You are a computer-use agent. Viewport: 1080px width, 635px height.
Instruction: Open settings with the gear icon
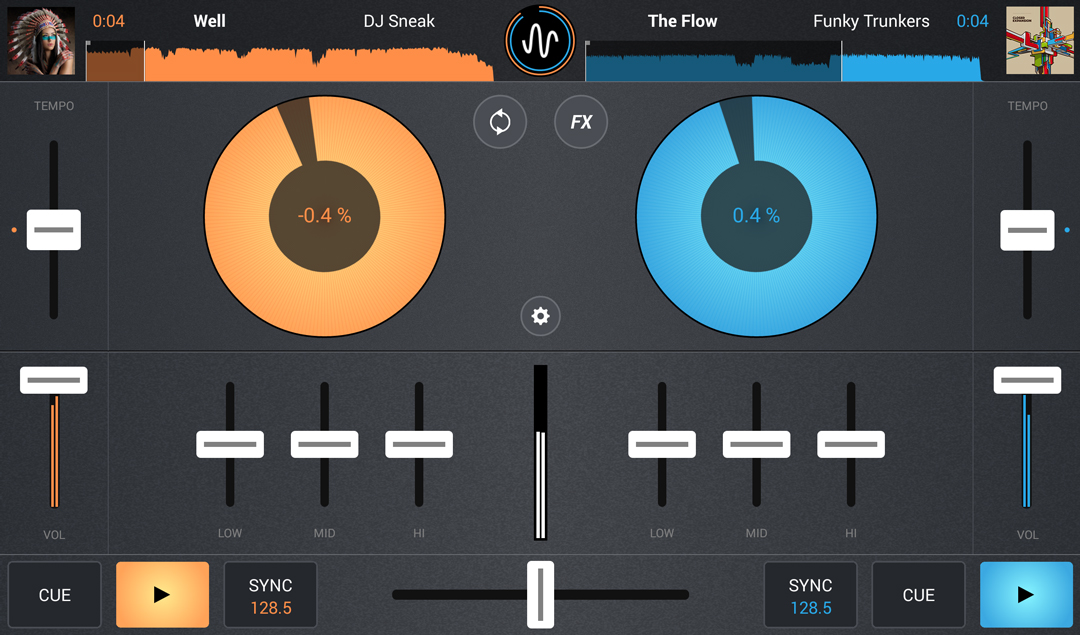(x=540, y=317)
